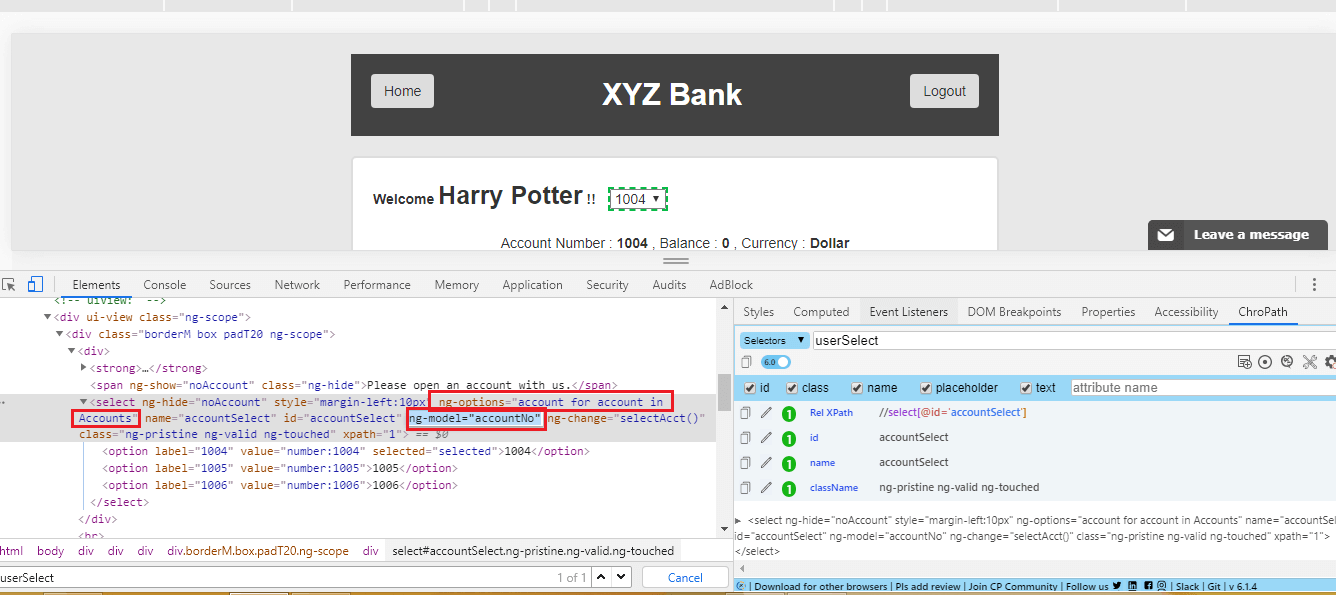Copy the className selector value
The image size is (1336, 595).
745,488
